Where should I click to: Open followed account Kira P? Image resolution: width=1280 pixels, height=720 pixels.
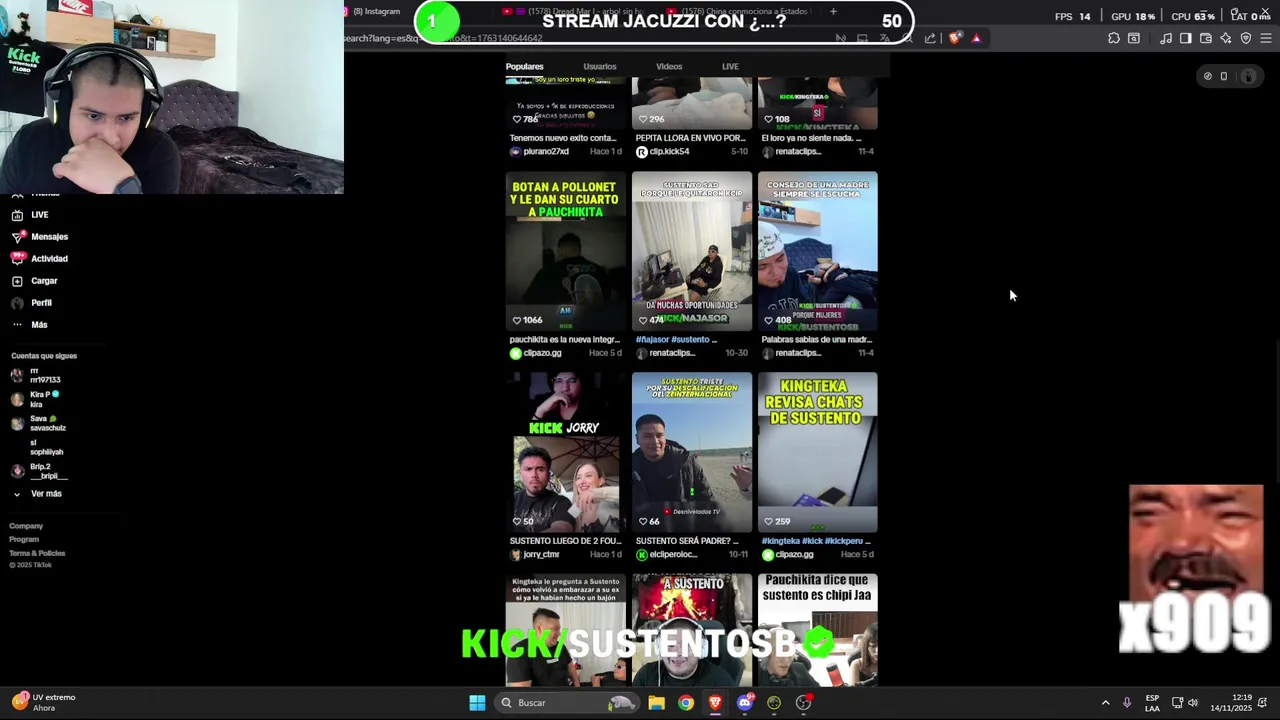coord(36,399)
